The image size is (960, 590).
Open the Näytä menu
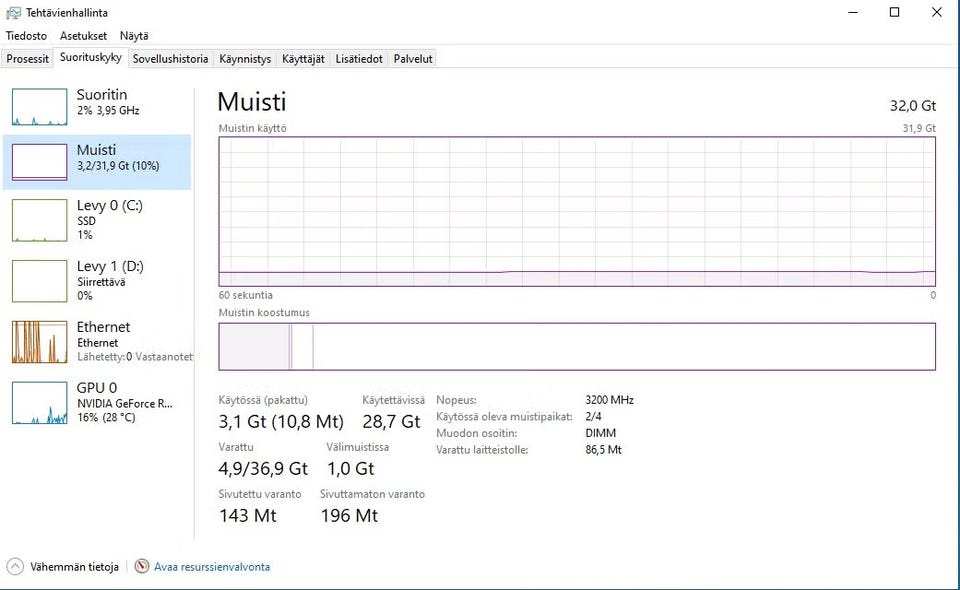tap(134, 36)
